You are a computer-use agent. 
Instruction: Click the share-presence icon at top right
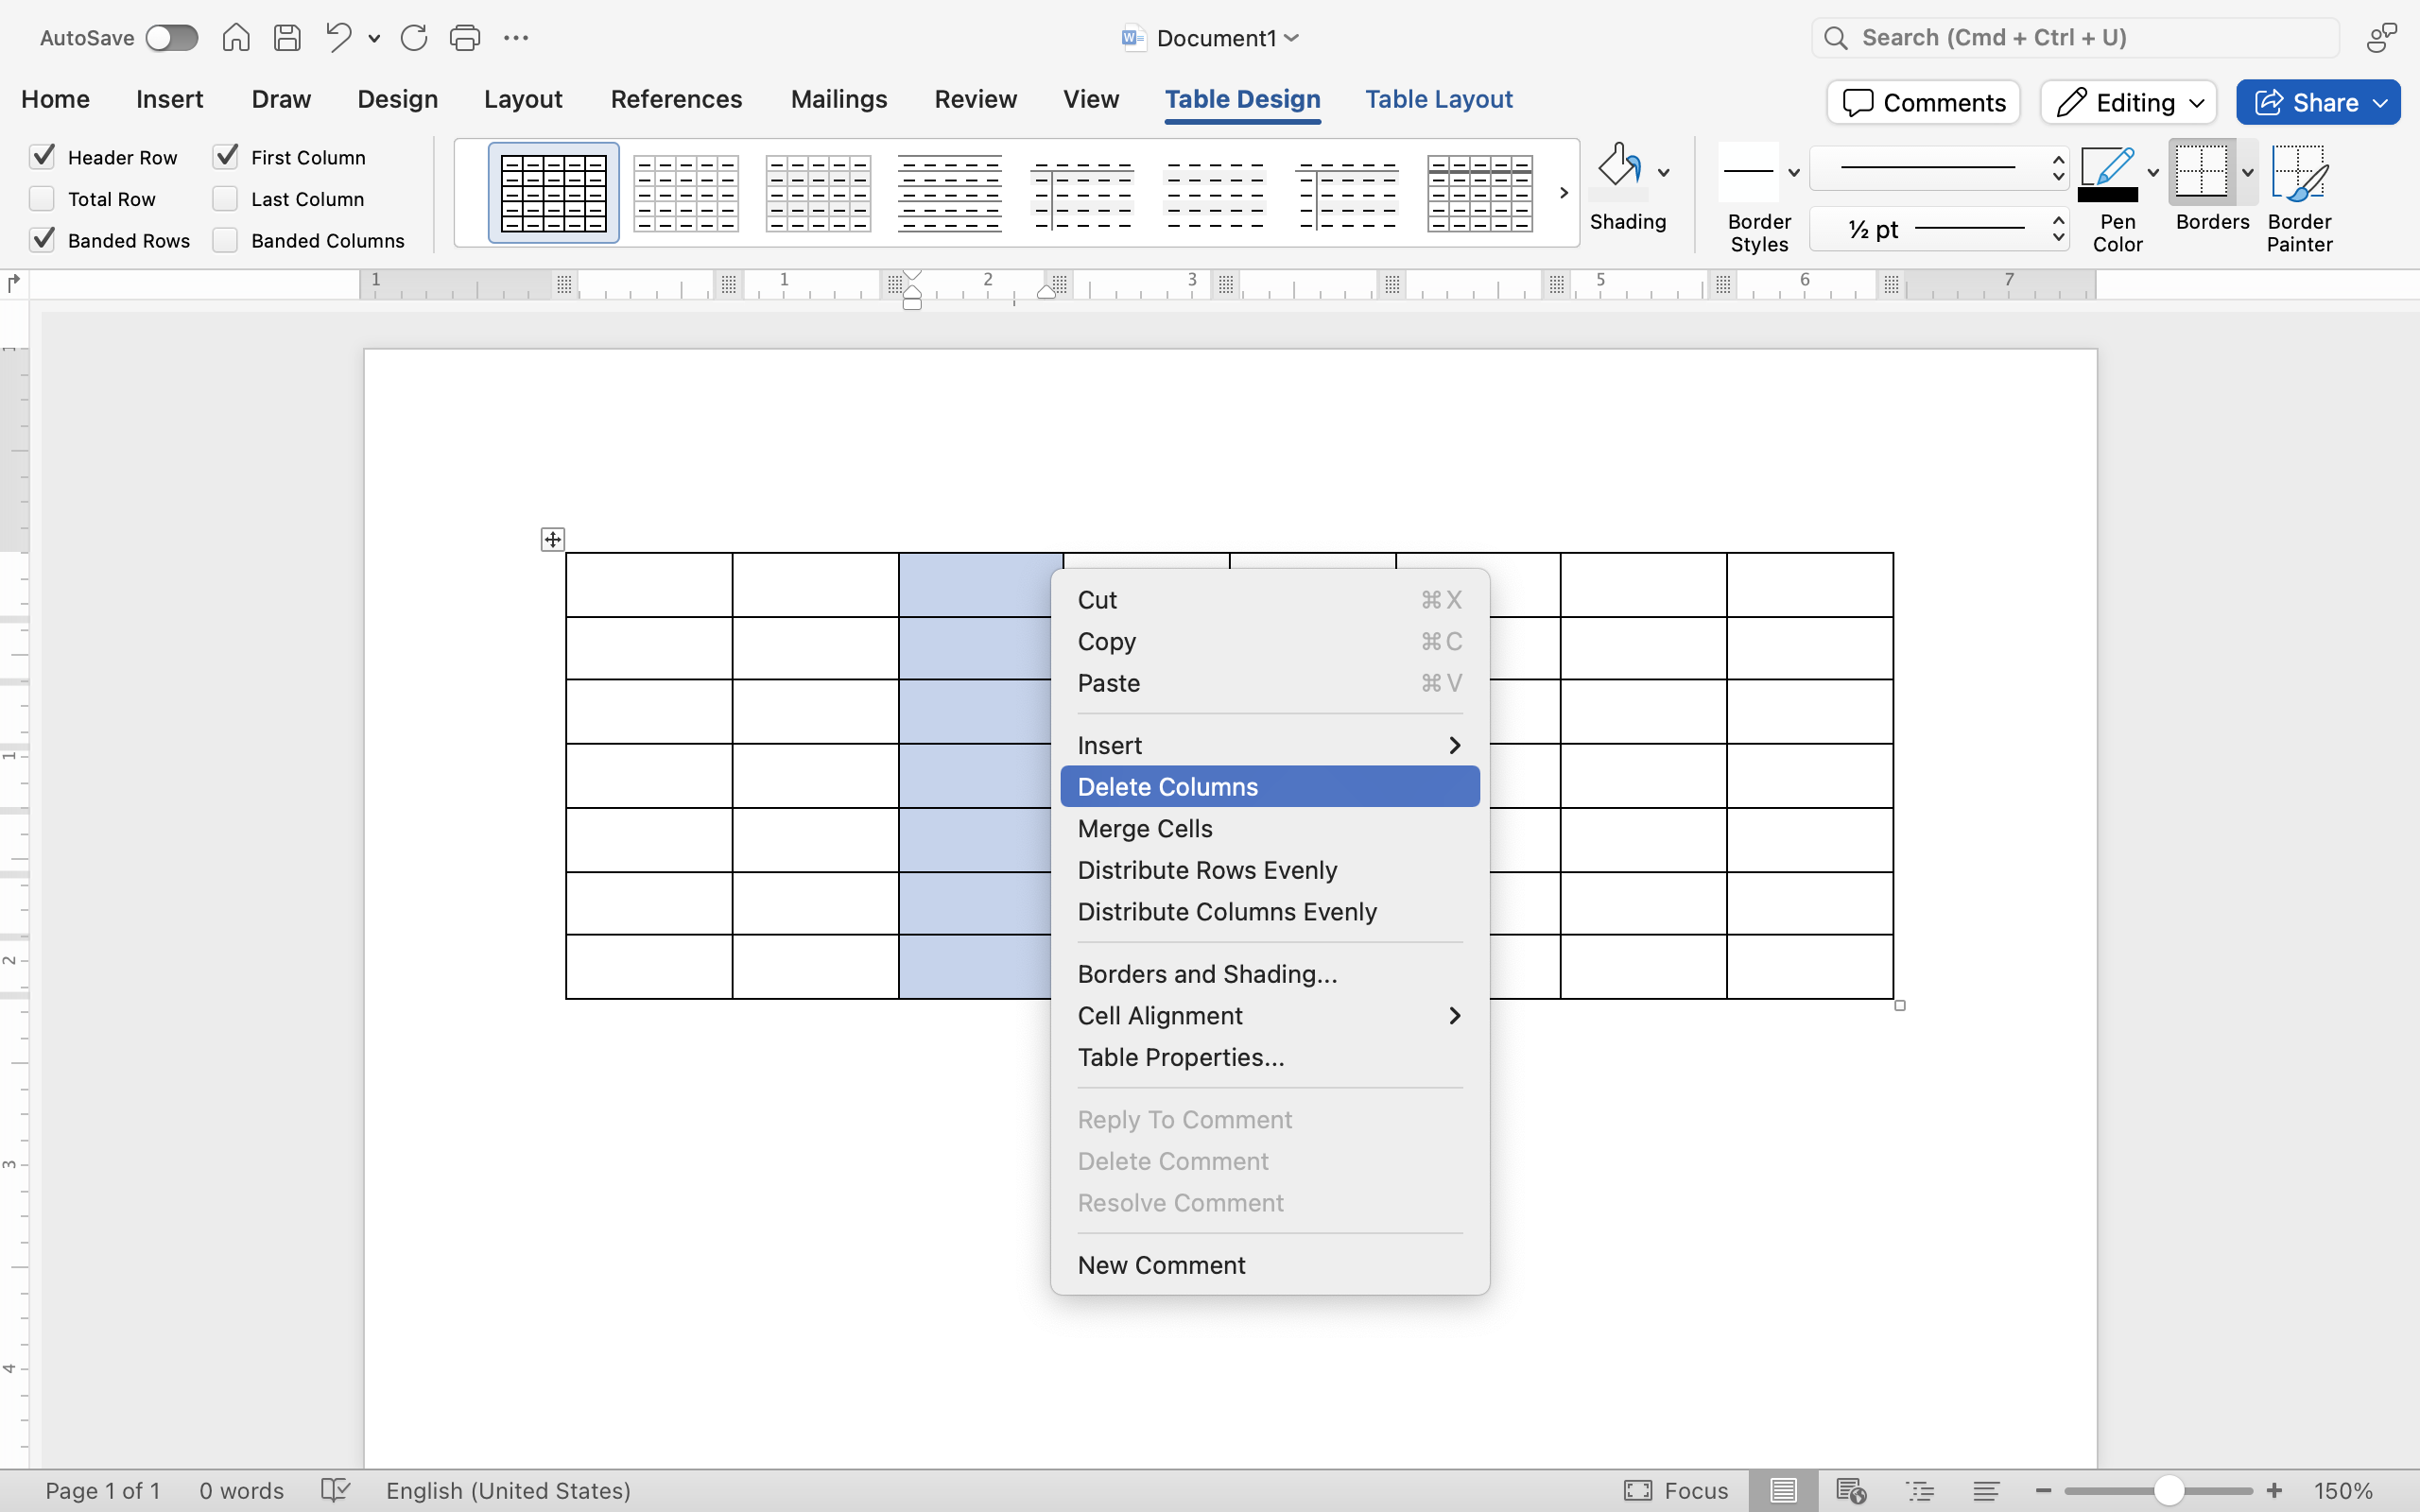tap(2382, 38)
